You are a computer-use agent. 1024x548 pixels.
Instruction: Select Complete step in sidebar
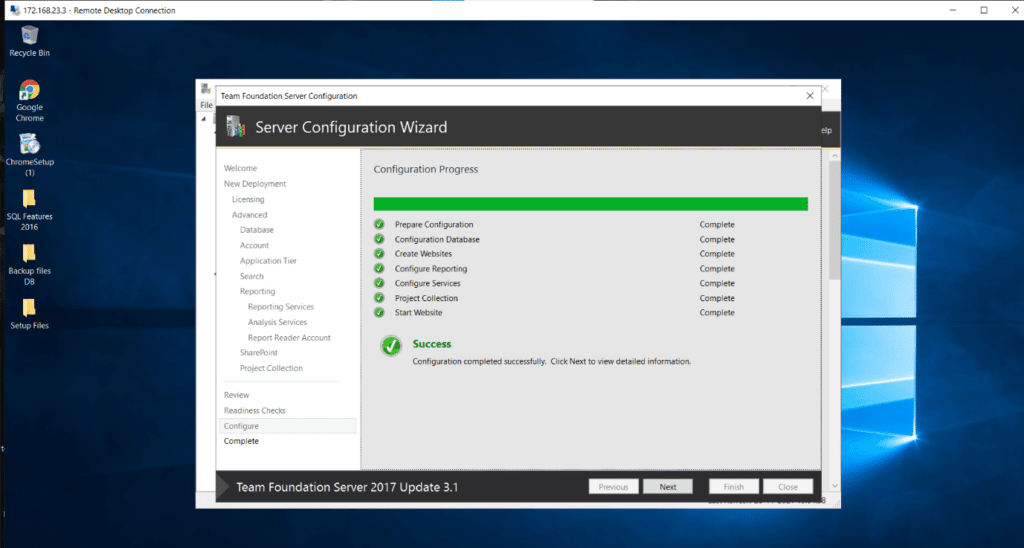(241, 441)
